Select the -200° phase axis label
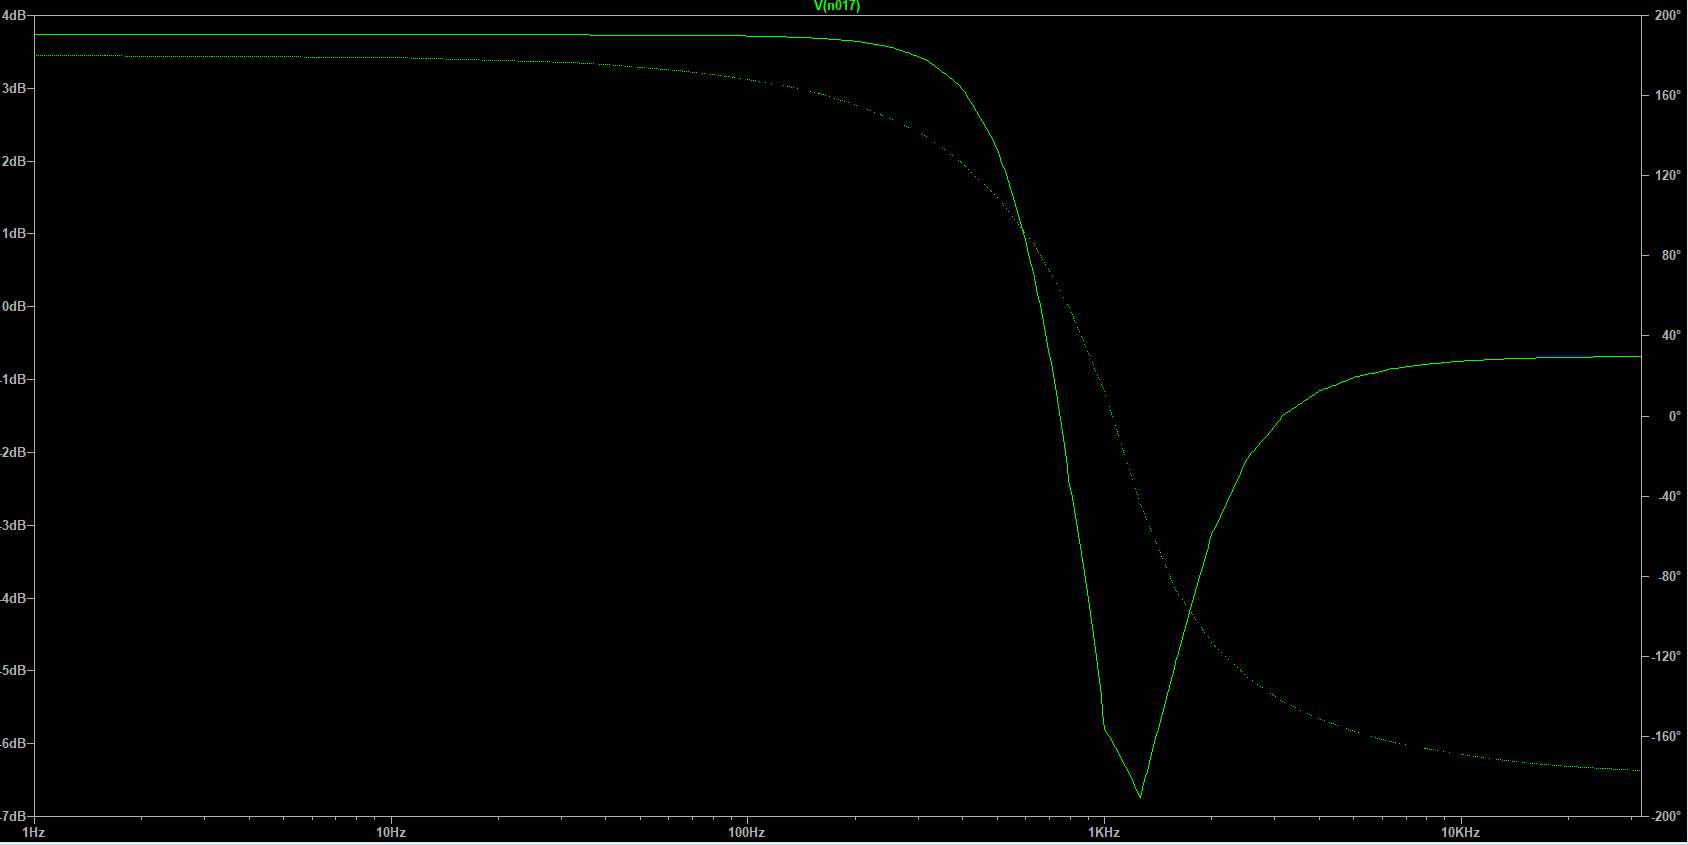The height and width of the screenshot is (845, 1688). [1666, 816]
